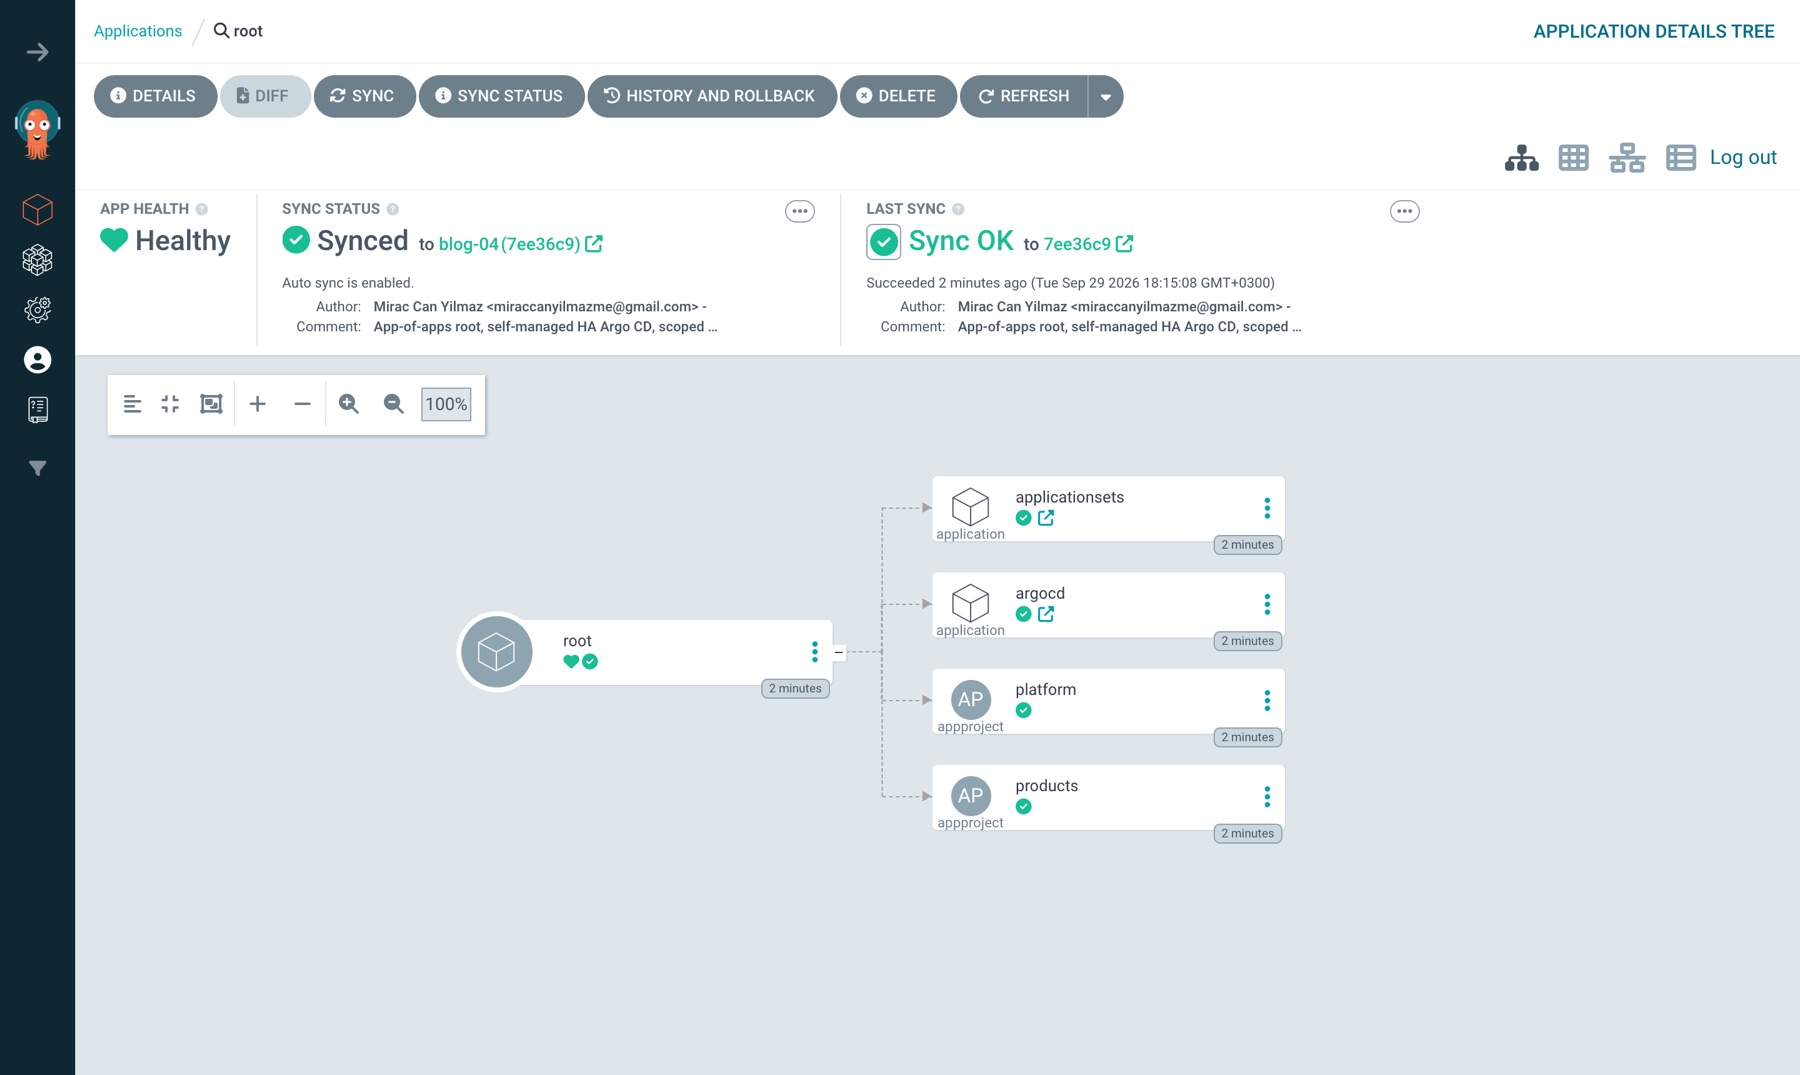
Task: Open the products appproject kebab menu
Action: (x=1267, y=796)
